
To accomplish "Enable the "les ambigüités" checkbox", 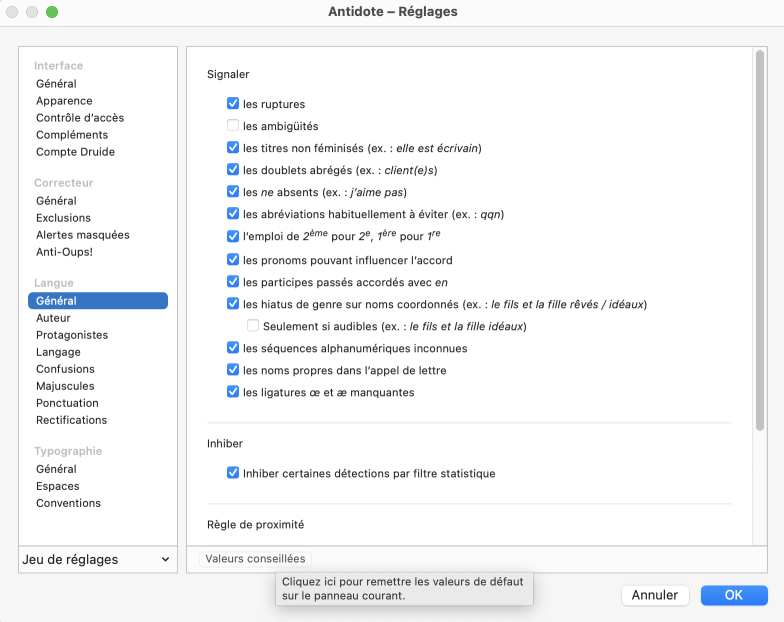I will tap(233, 126).
